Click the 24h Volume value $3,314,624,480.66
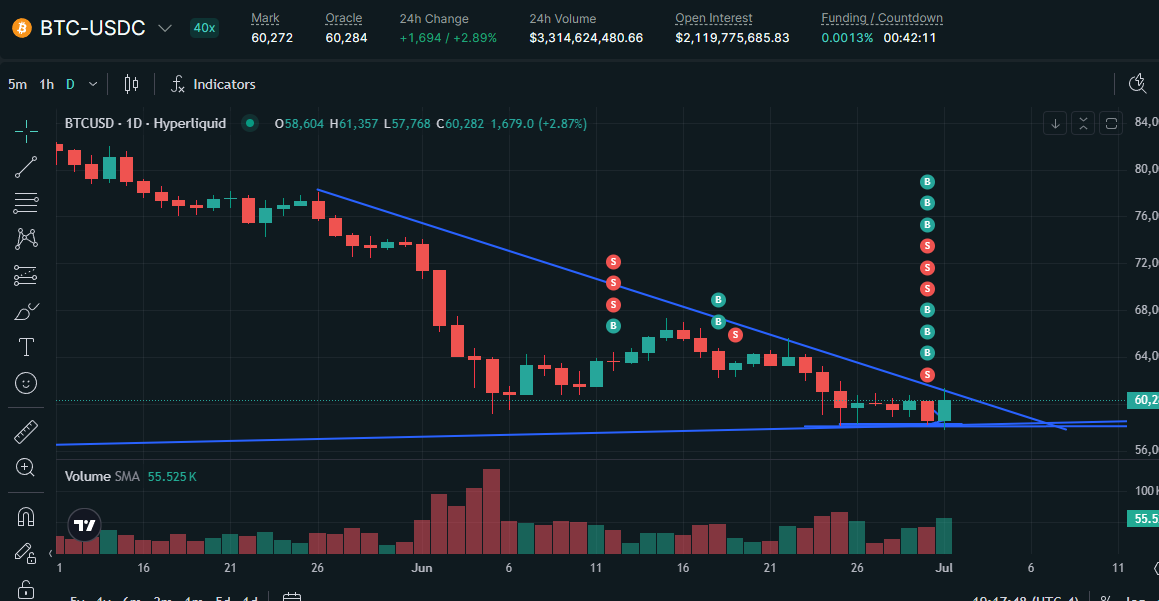Screen dimensions: 1159x601 (586, 38)
